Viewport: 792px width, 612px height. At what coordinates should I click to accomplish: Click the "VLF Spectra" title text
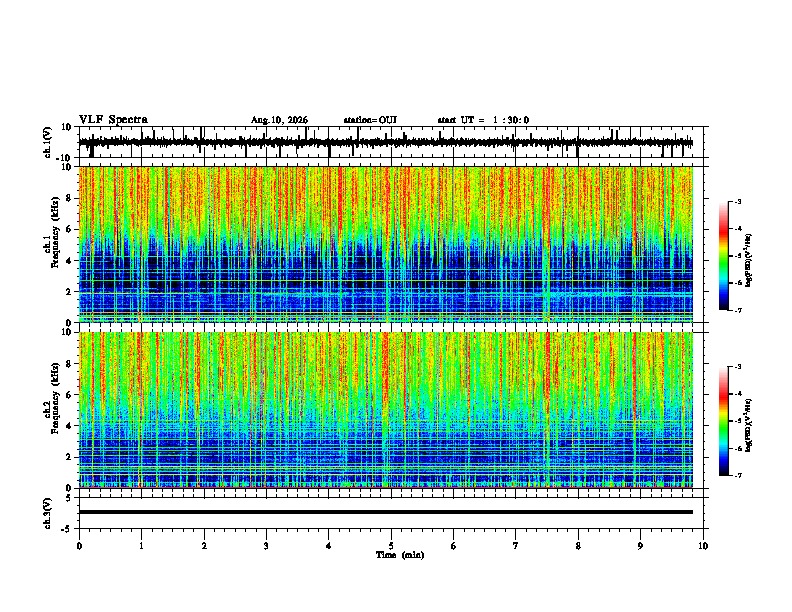113,120
